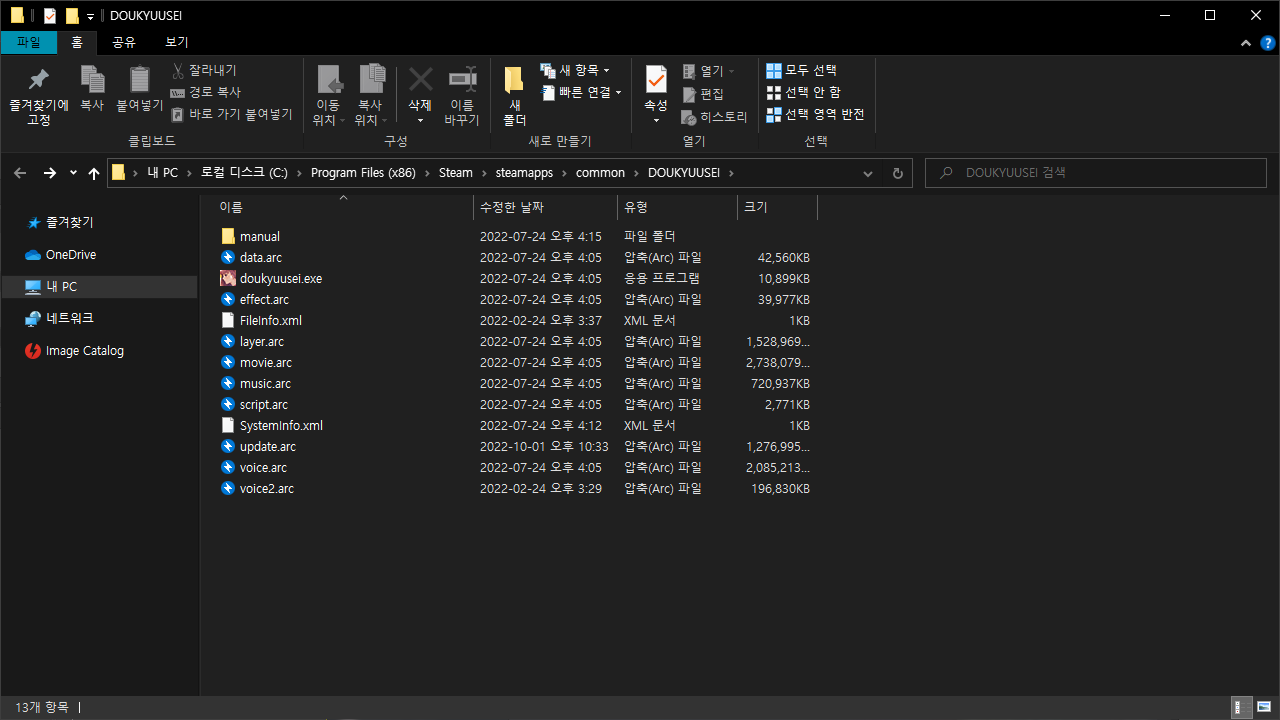Image resolution: width=1280 pixels, height=720 pixels.
Task: Sort by the Type (유형) column header
Action: pyautogui.click(x=678, y=207)
